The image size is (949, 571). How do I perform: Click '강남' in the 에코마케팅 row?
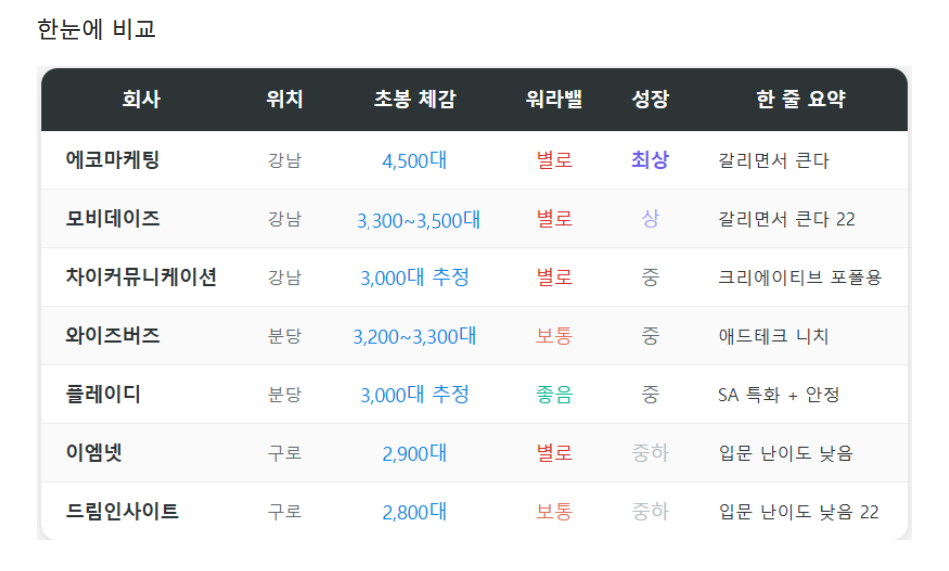click(284, 160)
